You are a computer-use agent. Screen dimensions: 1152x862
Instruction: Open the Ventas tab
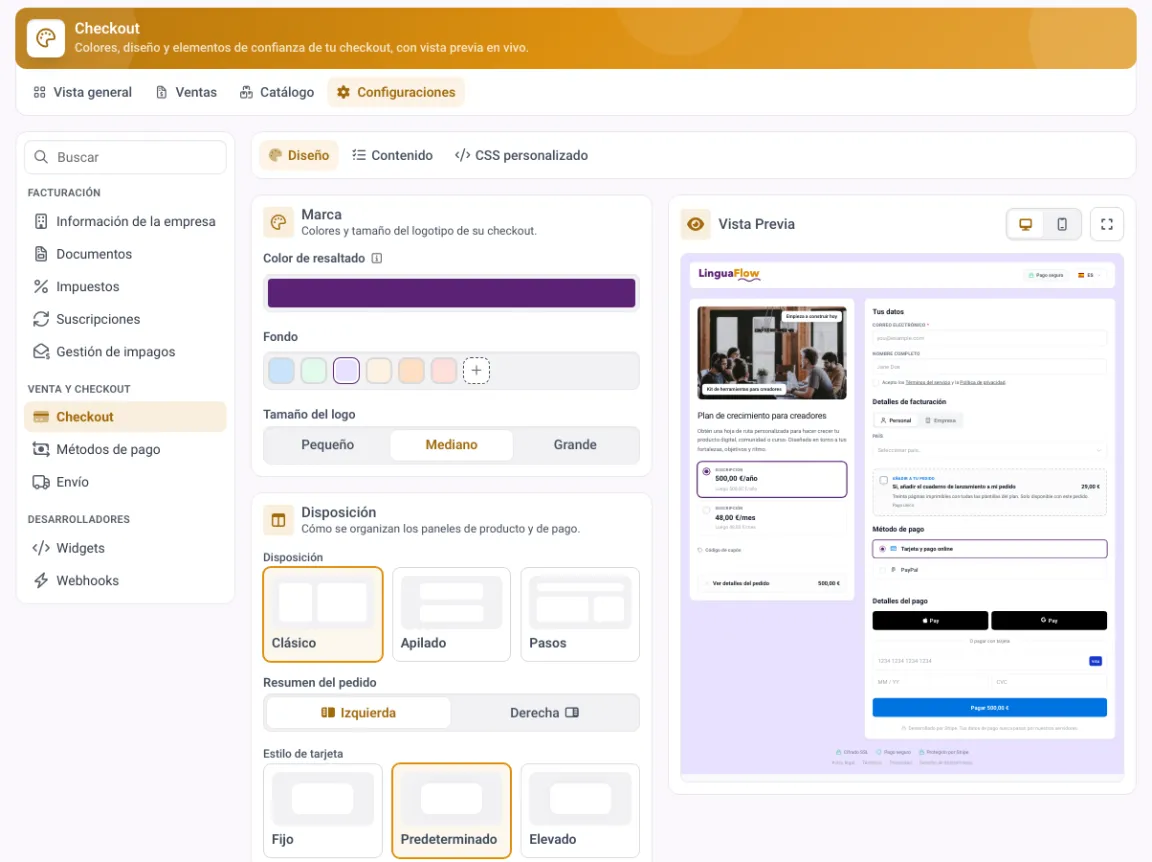tap(187, 93)
